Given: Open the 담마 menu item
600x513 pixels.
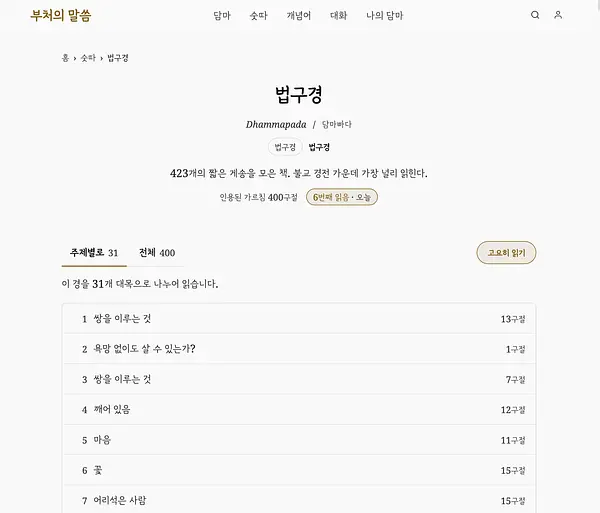Looking at the screenshot, I should coord(222,16).
